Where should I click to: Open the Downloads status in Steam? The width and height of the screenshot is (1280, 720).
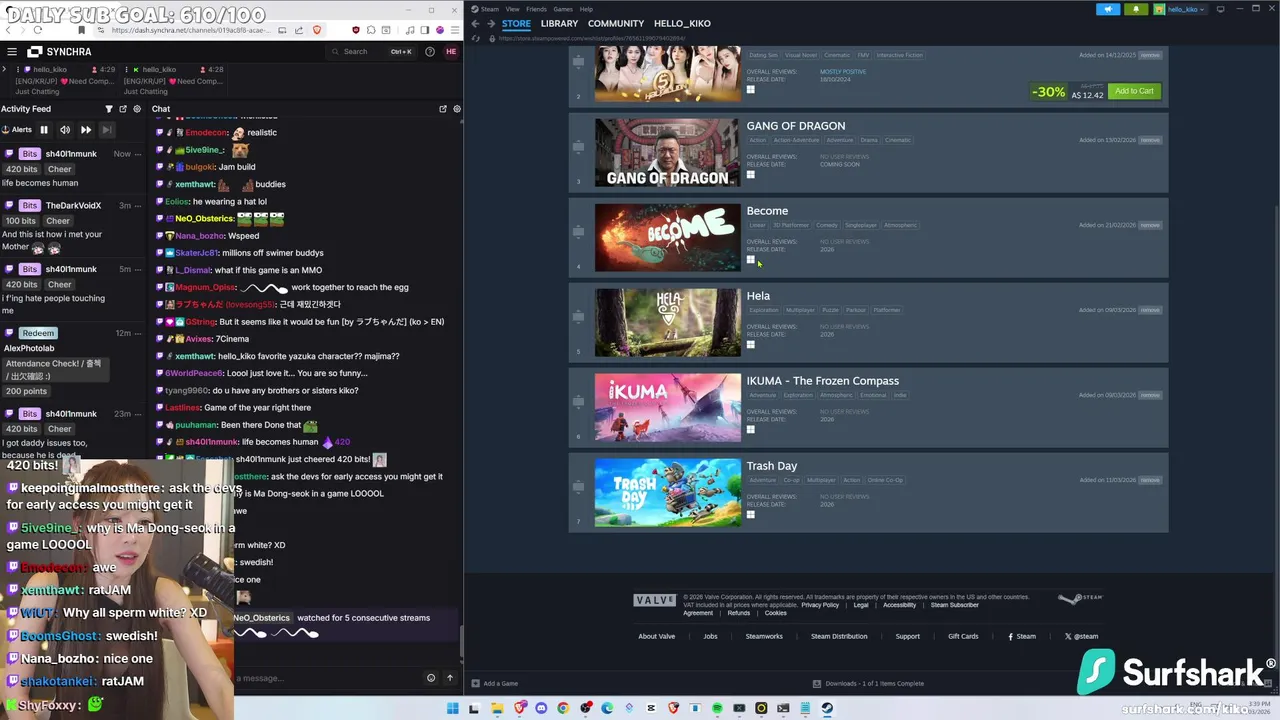tap(868, 683)
